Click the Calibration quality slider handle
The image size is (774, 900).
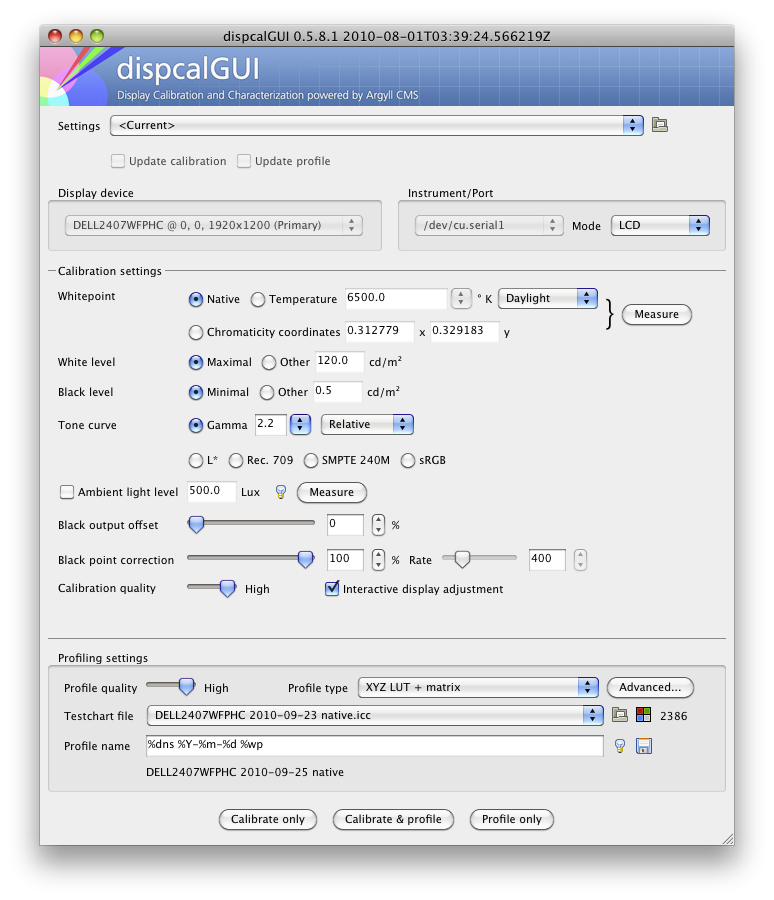pyautogui.click(x=228, y=588)
